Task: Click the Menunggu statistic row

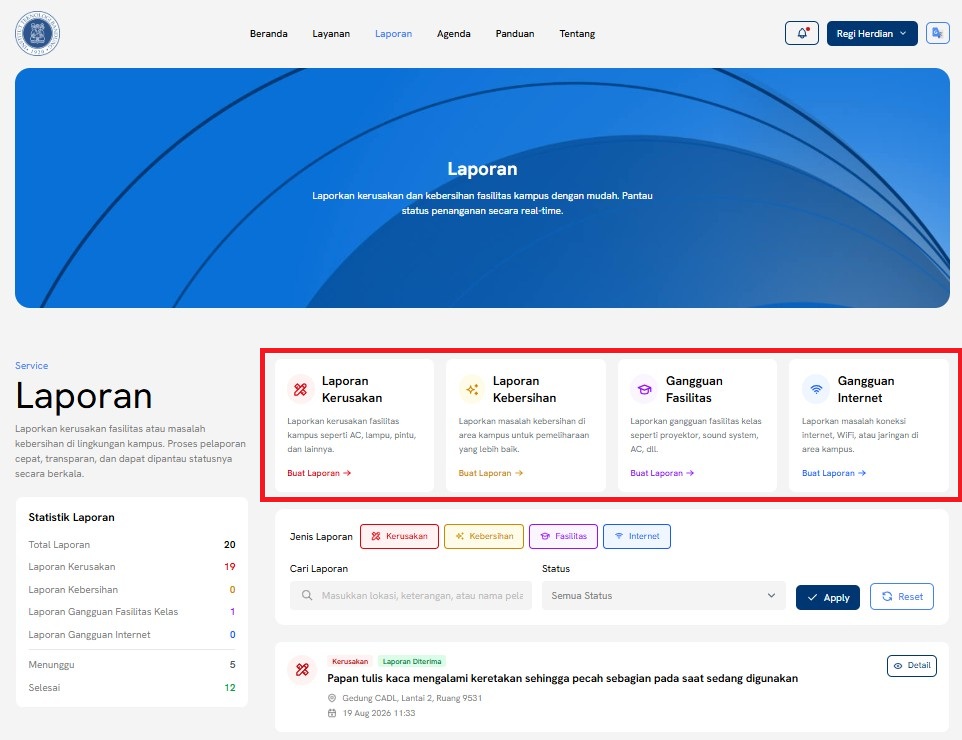Action: click(x=132, y=665)
